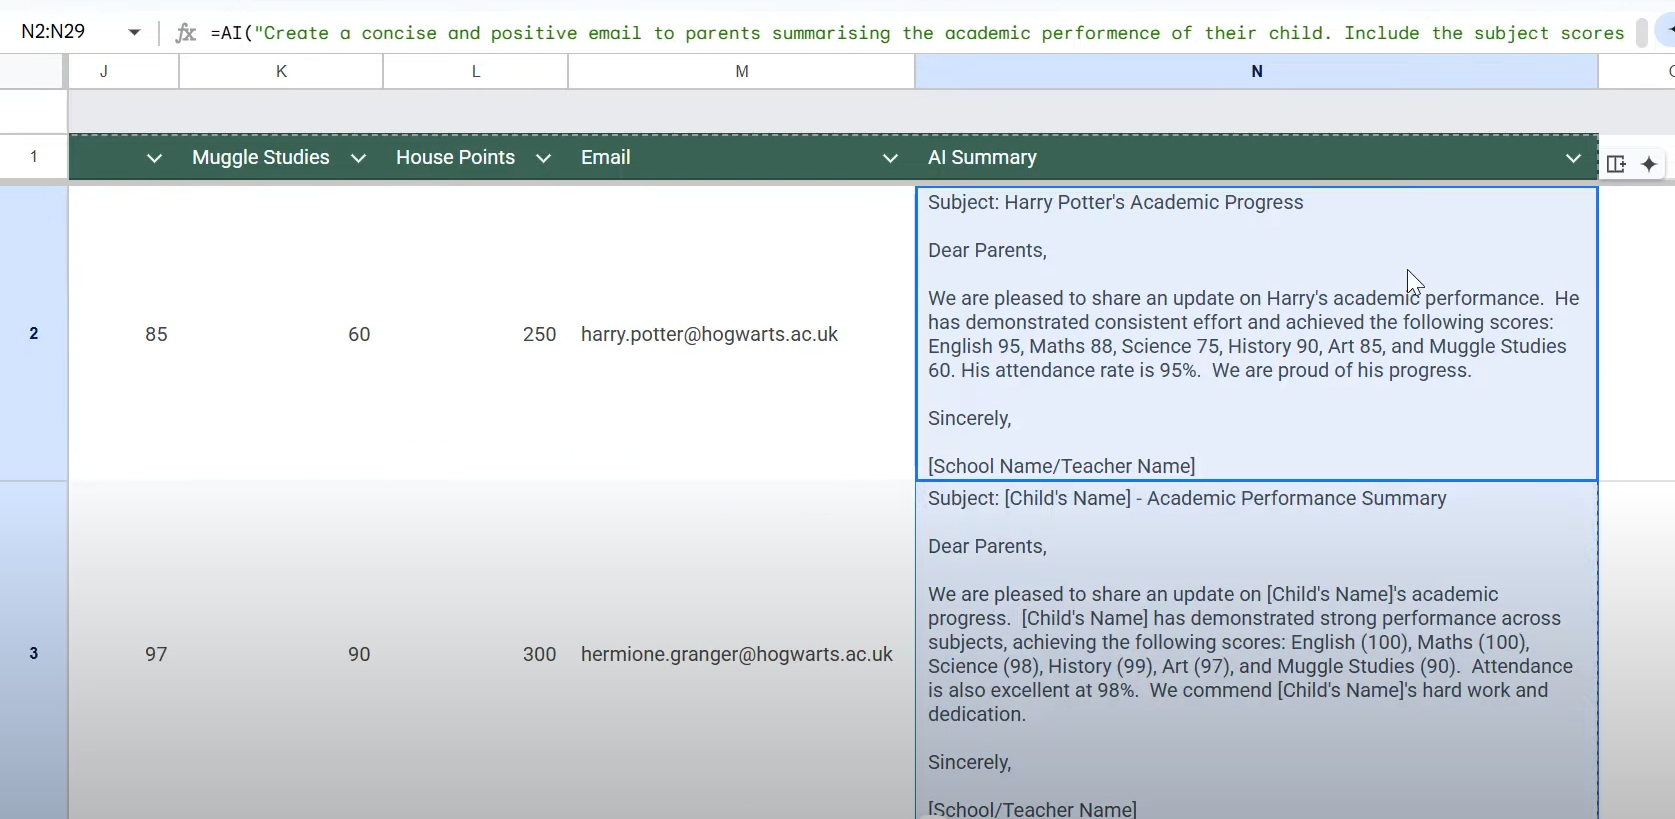Click the Name box showing N2:N29

[x=55, y=32]
